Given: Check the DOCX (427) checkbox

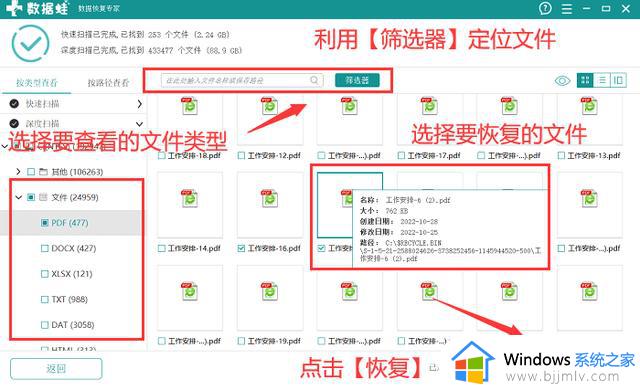Looking at the screenshot, I should (45, 248).
